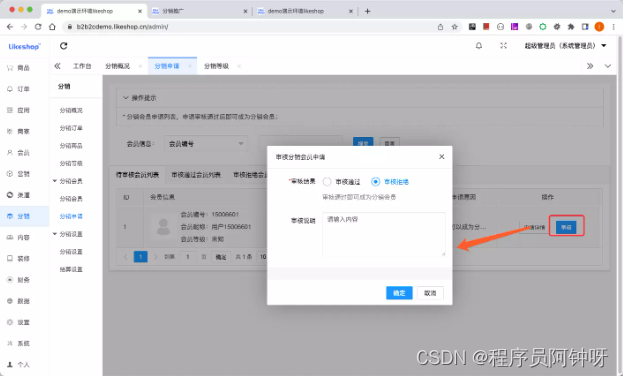
Task: Select the 审核拒绝 radio button
Action: click(375, 182)
